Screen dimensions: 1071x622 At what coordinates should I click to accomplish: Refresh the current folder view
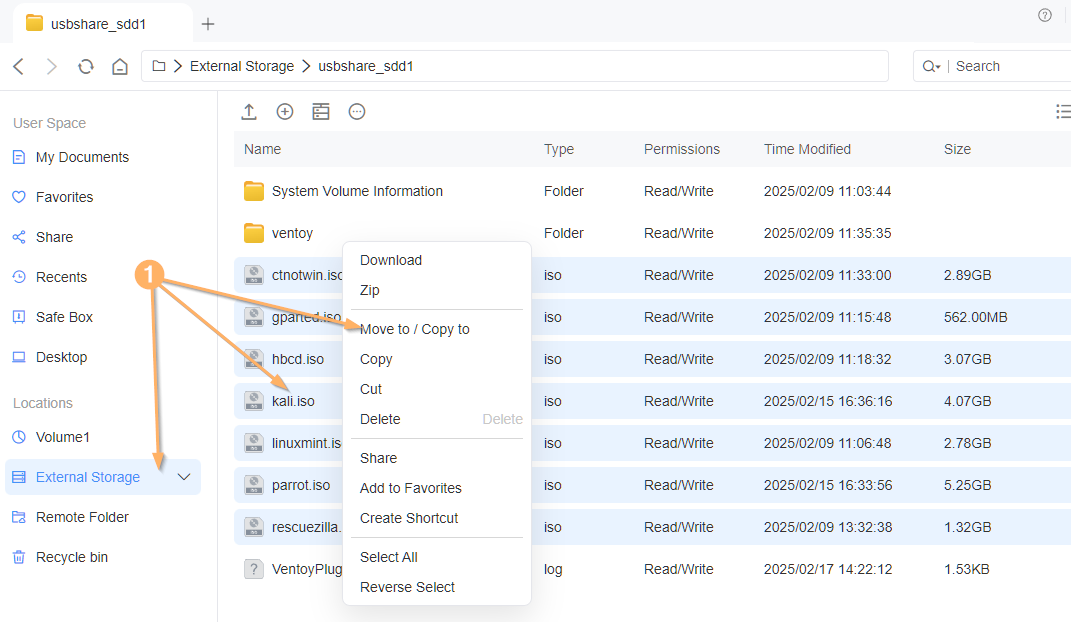tap(85, 66)
